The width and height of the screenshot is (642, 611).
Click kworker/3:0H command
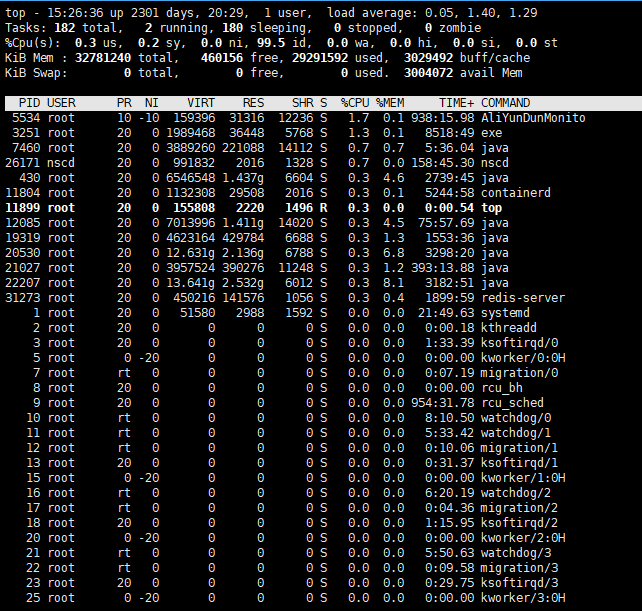pyautogui.click(x=523, y=598)
